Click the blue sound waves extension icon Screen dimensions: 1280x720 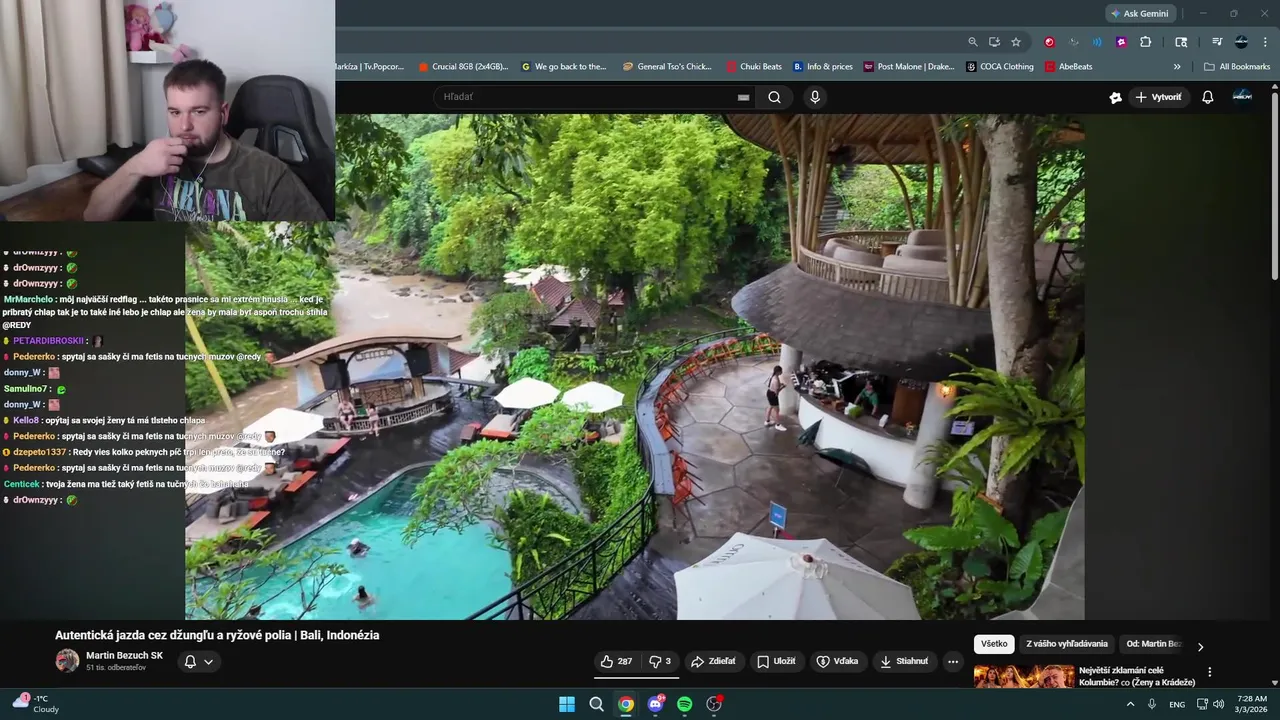coord(1097,42)
